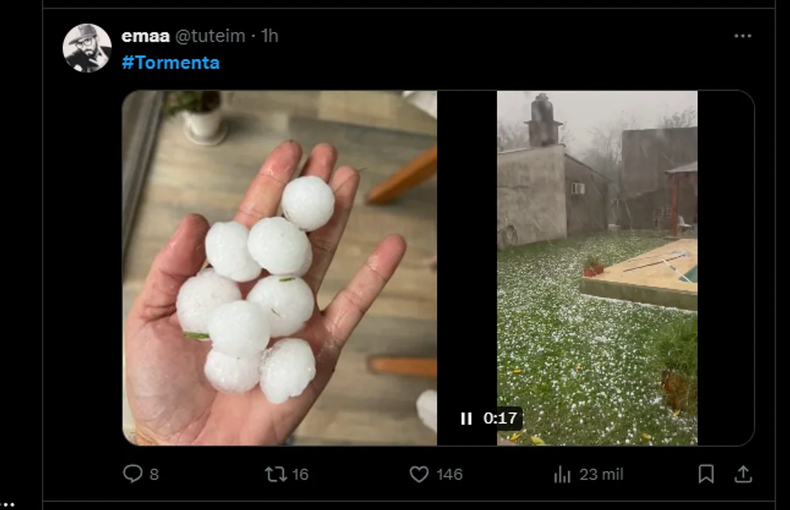Open the view analytics bar-chart icon
Viewport: 790px width, 510px height.
pos(562,474)
